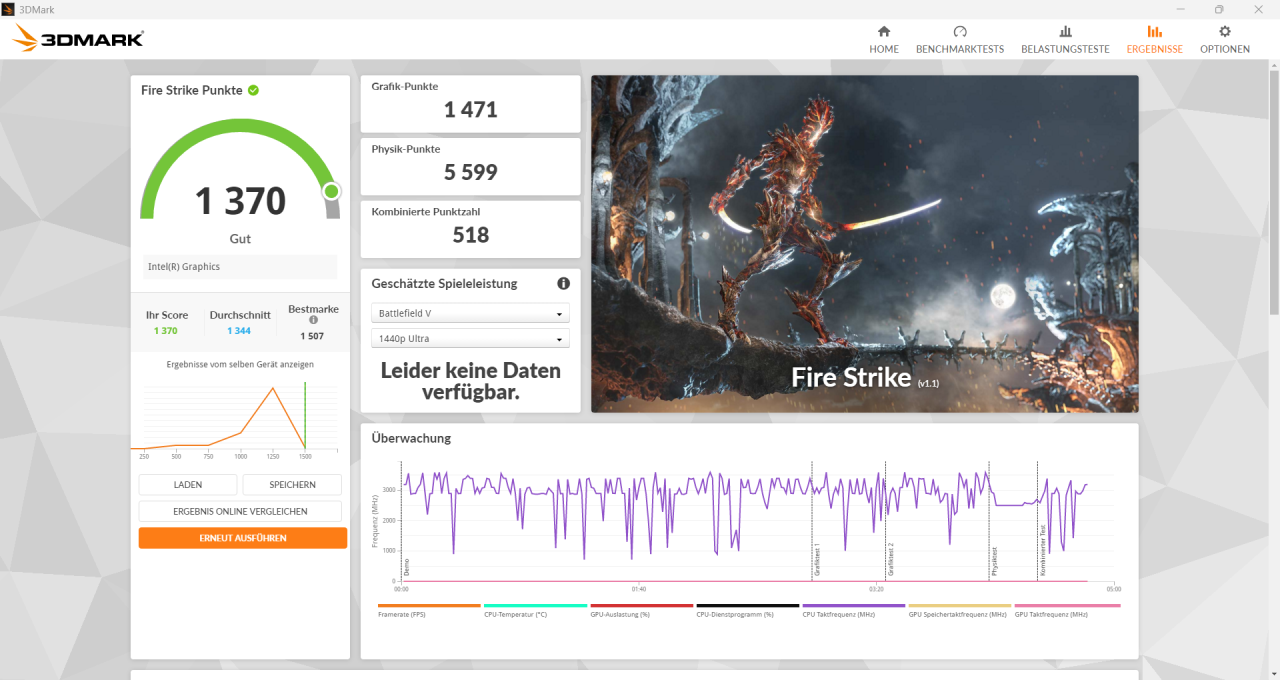Click the Belastungsteste bar-chart icon
The height and width of the screenshot is (680, 1280).
[x=1065, y=32]
